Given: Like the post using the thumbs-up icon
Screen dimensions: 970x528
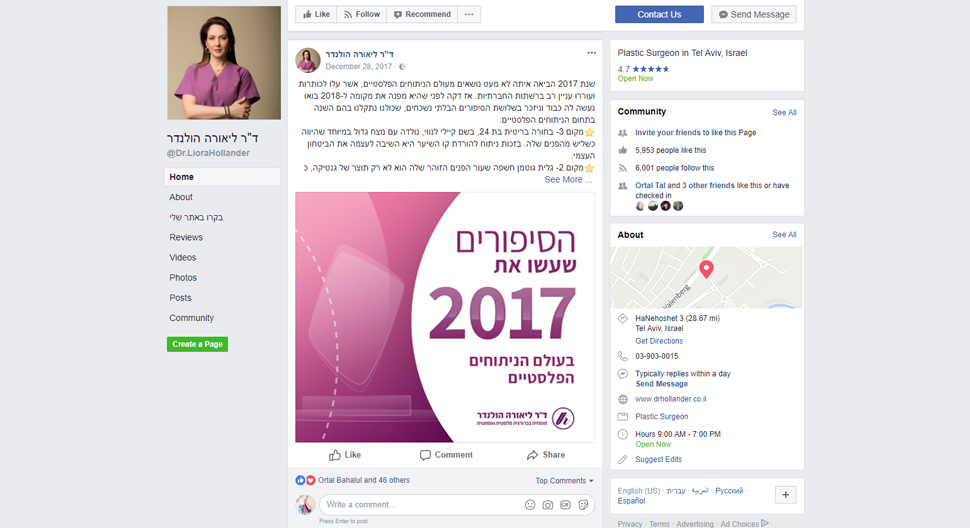Looking at the screenshot, I should point(335,455).
